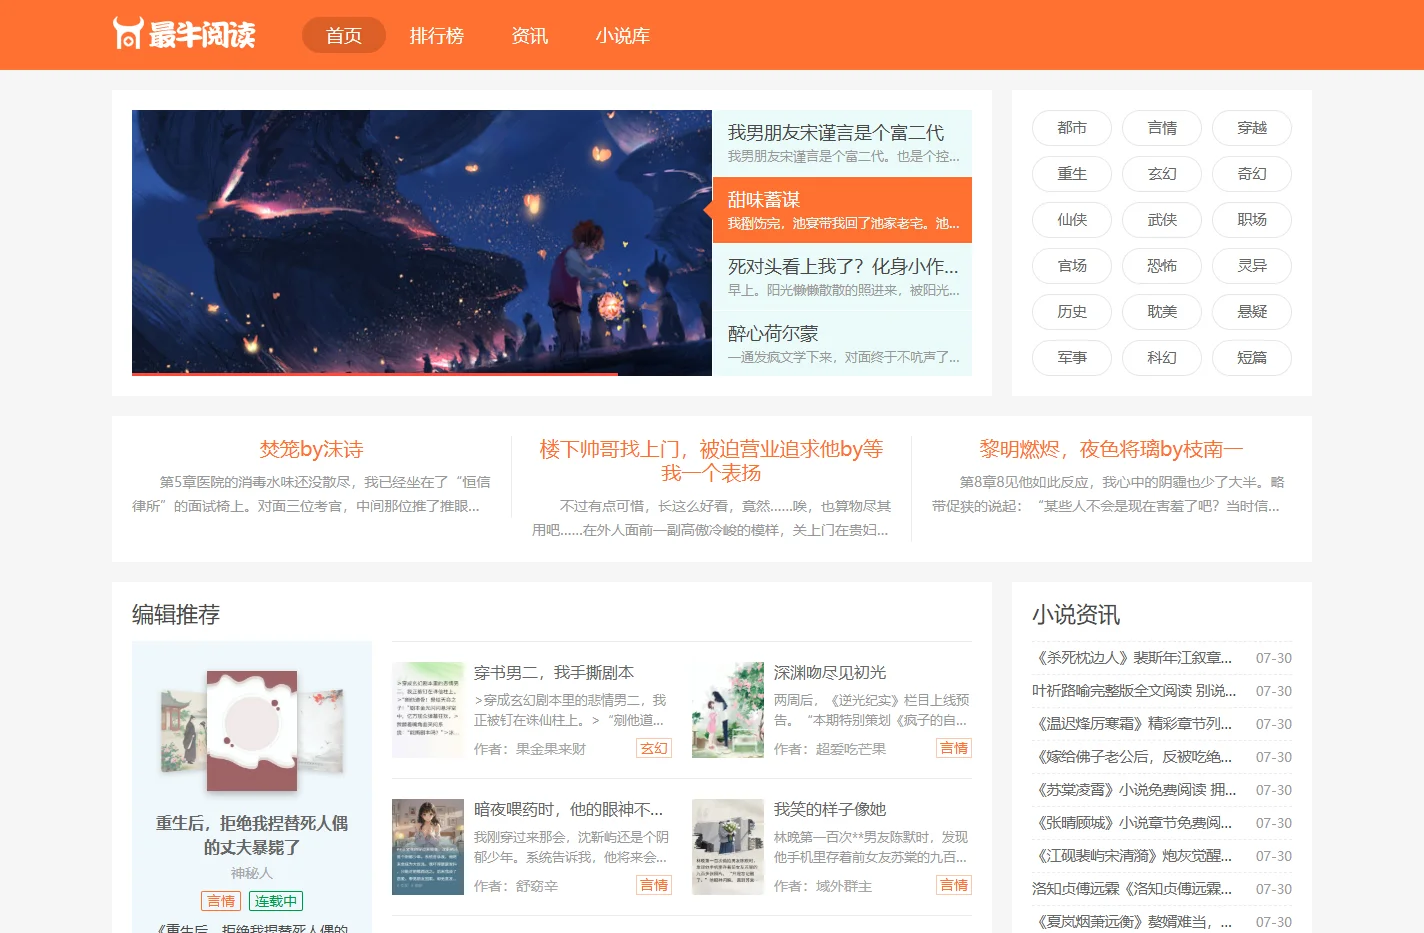Open the 小说库 navigation tab
1424x933 pixels.
(x=623, y=35)
